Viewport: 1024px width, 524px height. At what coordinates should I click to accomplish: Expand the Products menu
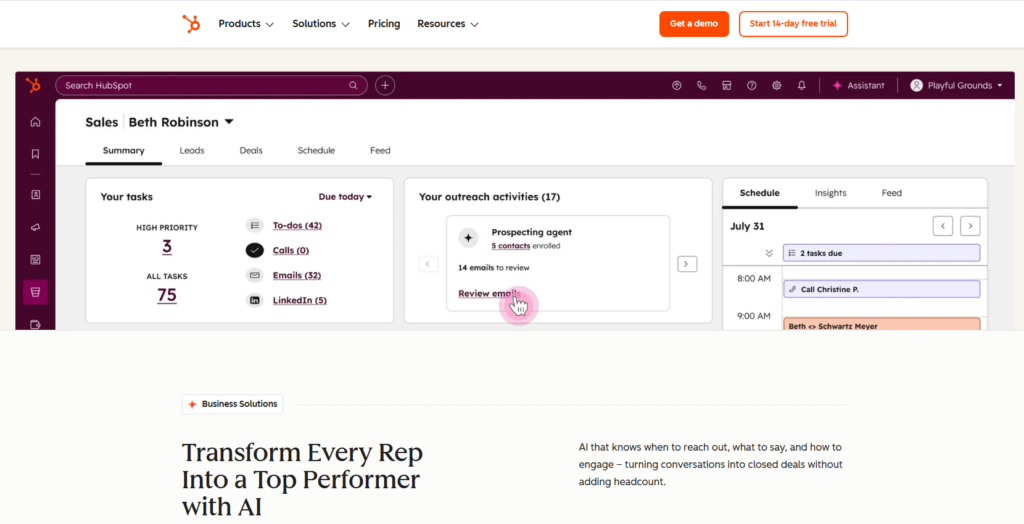pyautogui.click(x=246, y=24)
